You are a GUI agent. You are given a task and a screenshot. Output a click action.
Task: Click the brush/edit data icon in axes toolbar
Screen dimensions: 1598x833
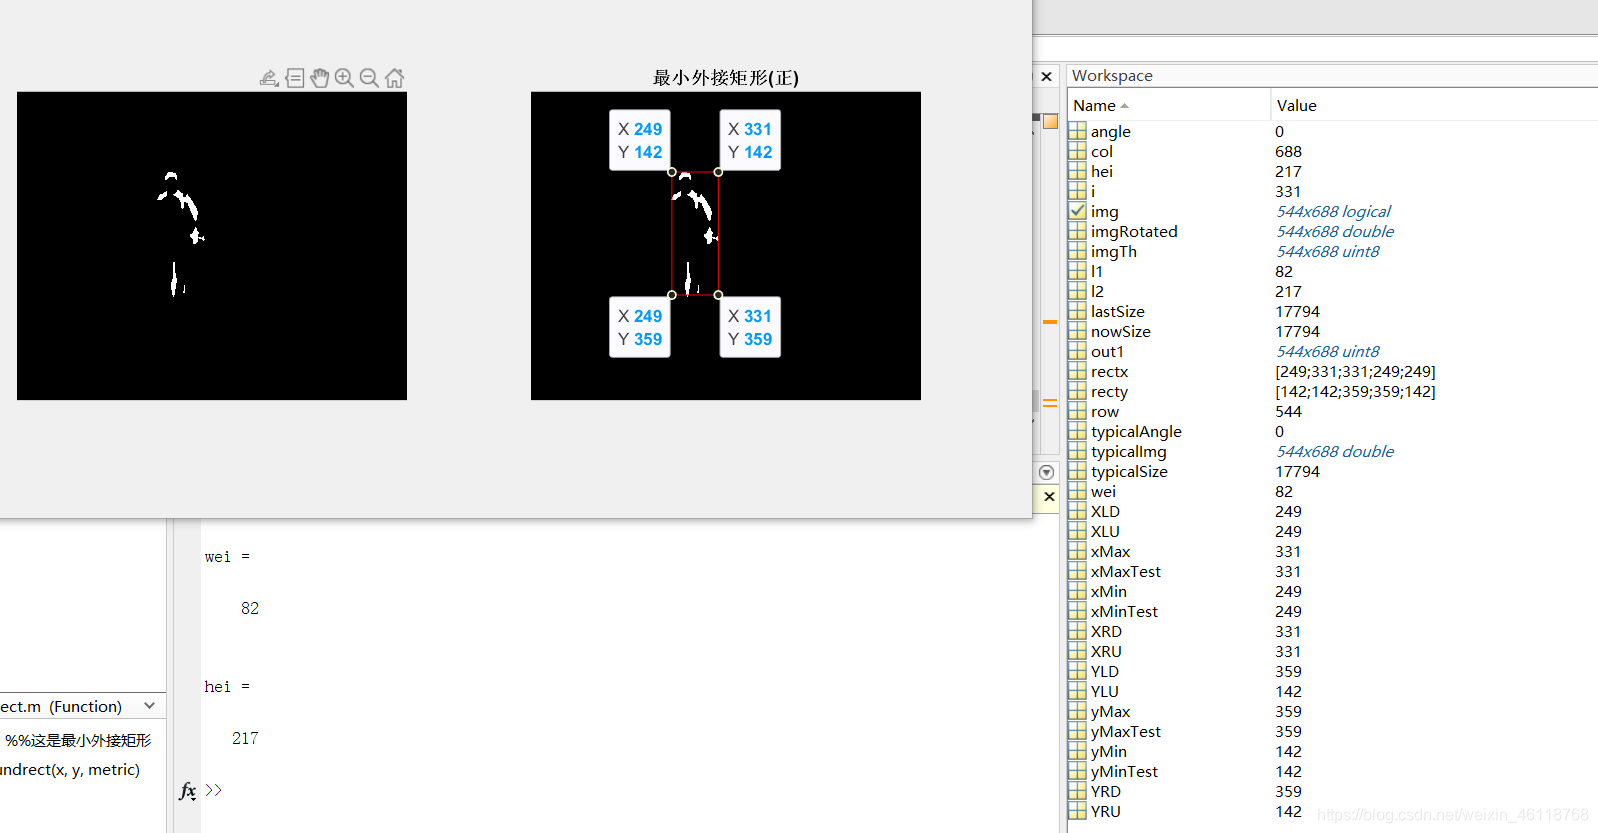pyautogui.click(x=269, y=78)
